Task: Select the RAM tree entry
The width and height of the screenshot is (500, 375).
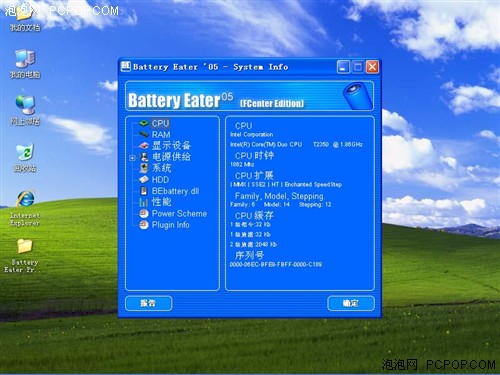Action: (161, 135)
